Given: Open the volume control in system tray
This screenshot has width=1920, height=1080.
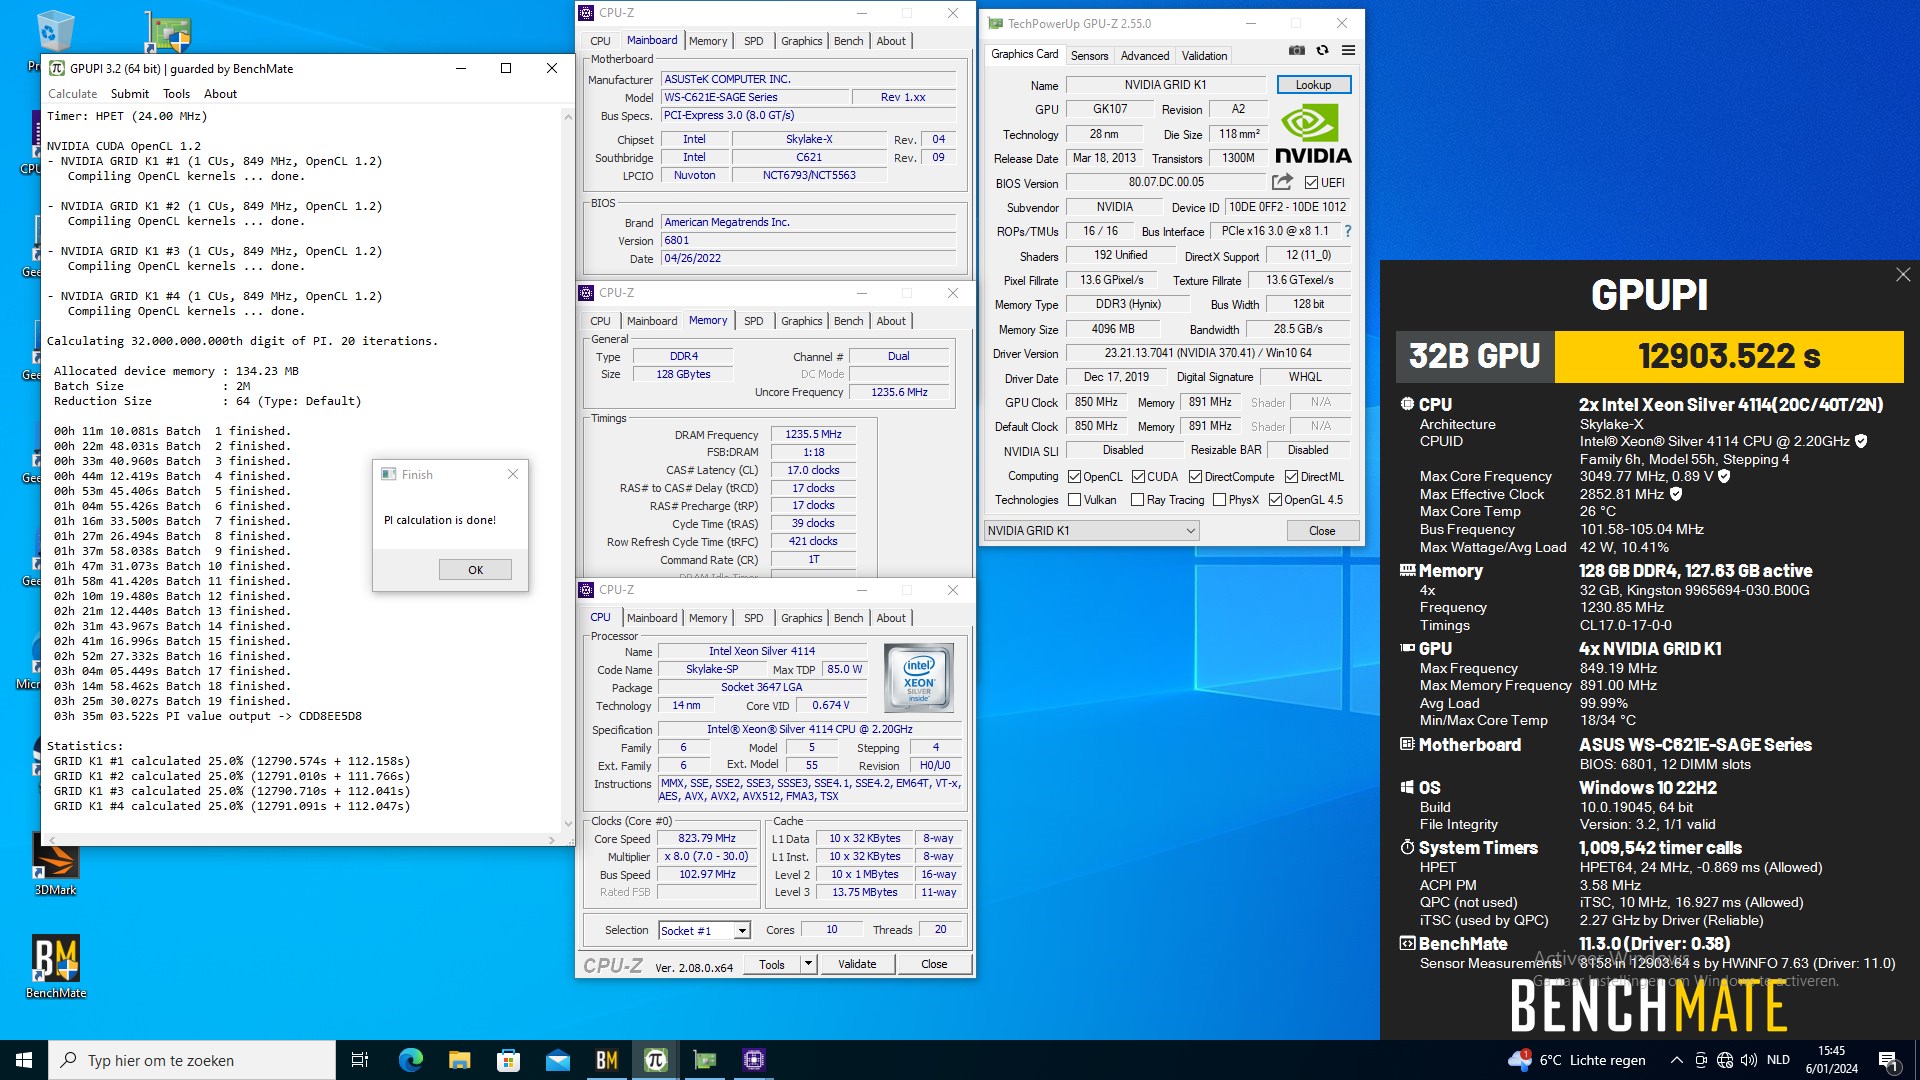Looking at the screenshot, I should coord(1748,1060).
